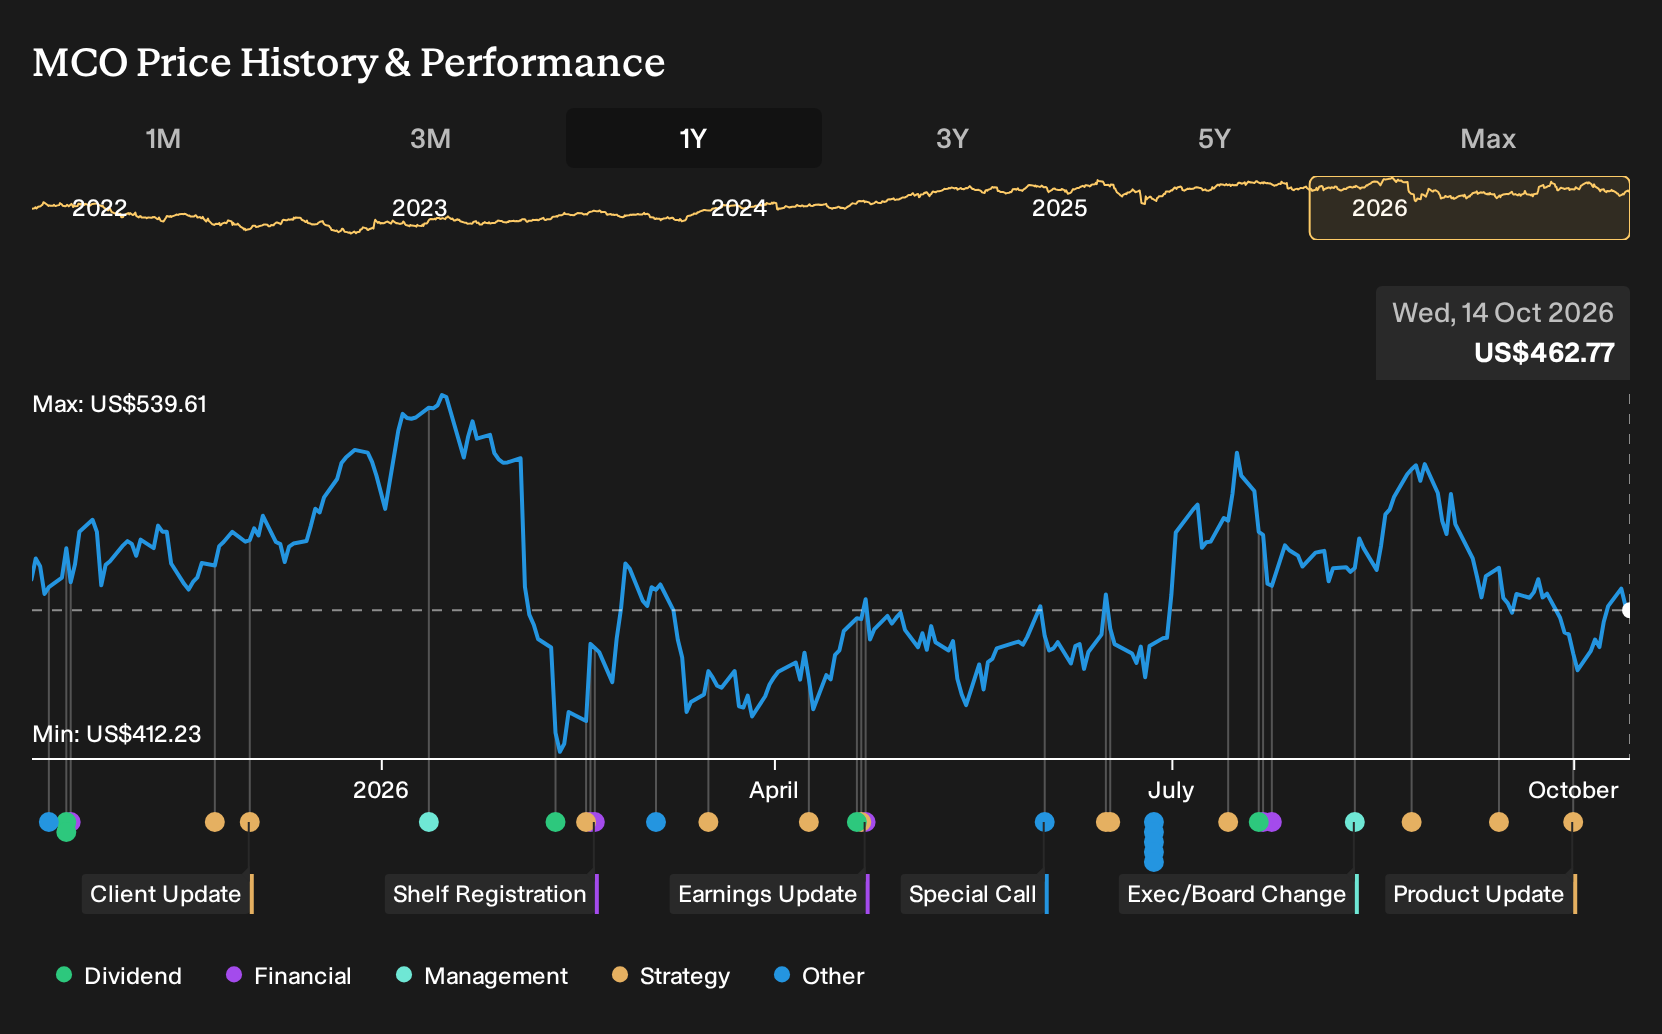Click the leftmost blue event marker

click(x=48, y=822)
